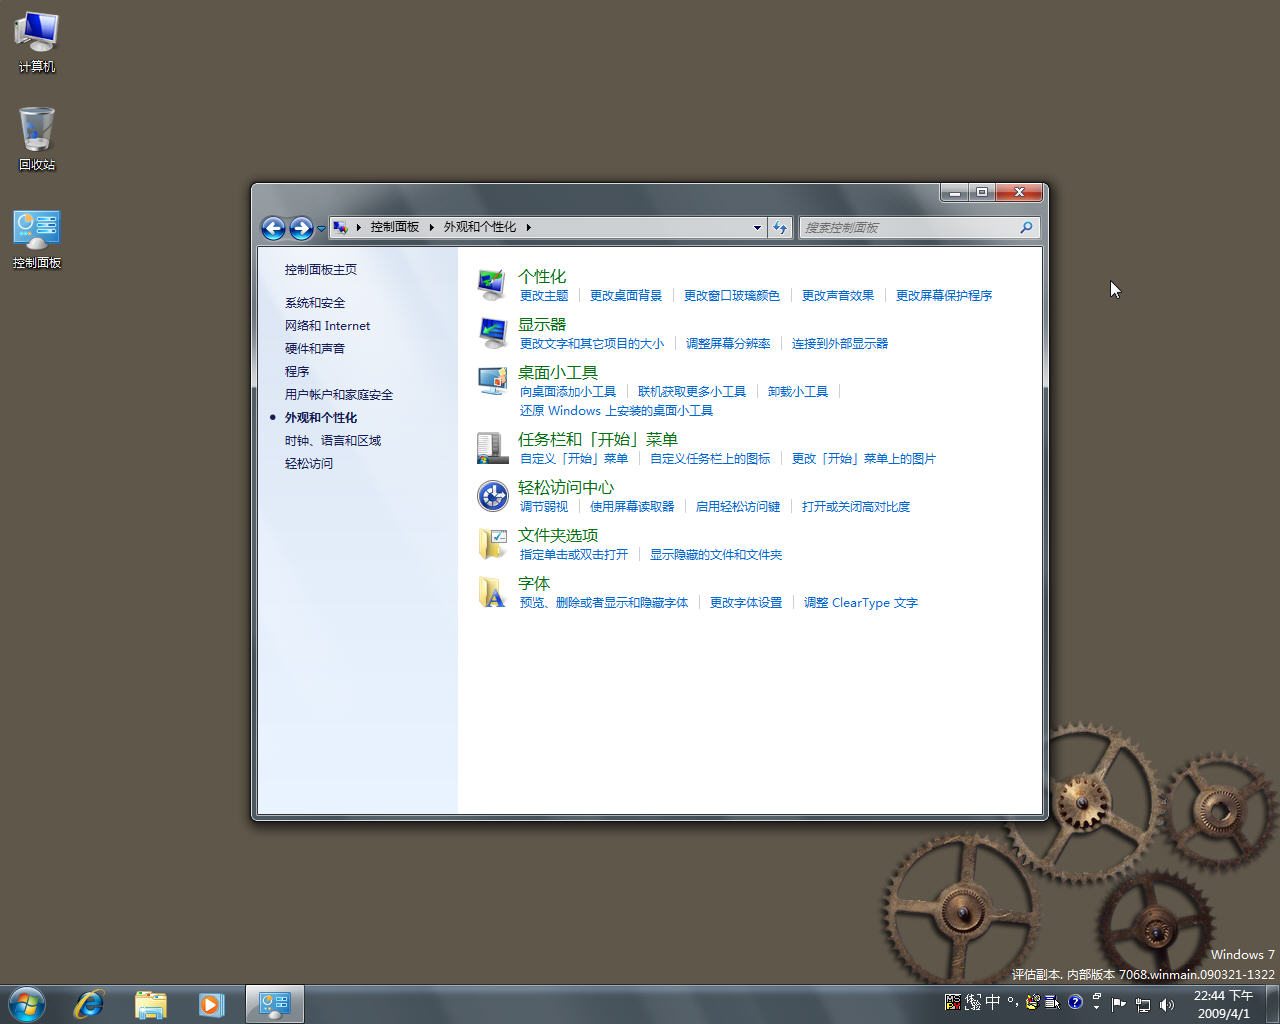
Task: Click the search magnifier icon
Action: tap(1026, 227)
